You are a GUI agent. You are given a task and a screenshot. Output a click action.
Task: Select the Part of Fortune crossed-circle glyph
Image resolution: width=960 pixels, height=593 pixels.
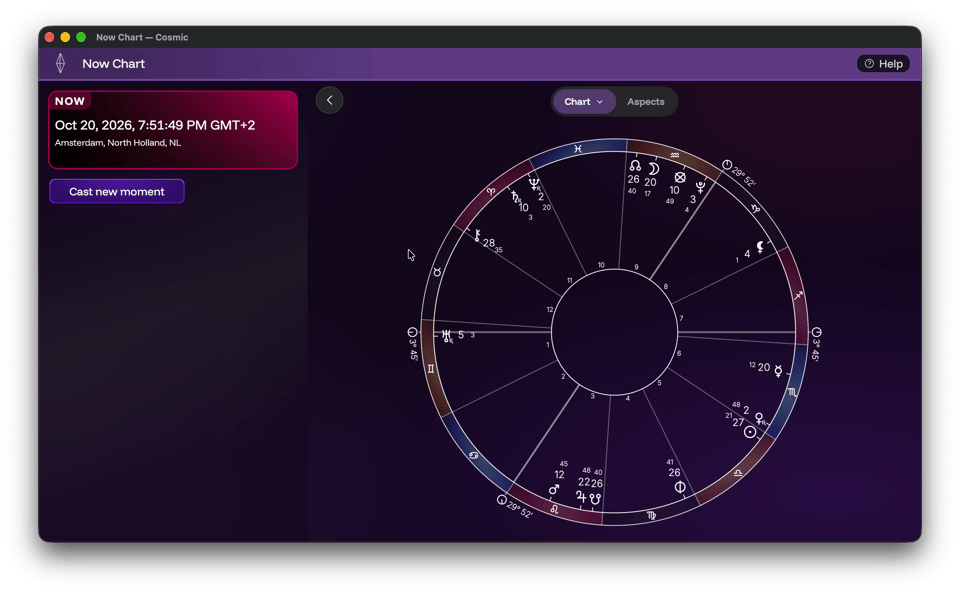[680, 177]
